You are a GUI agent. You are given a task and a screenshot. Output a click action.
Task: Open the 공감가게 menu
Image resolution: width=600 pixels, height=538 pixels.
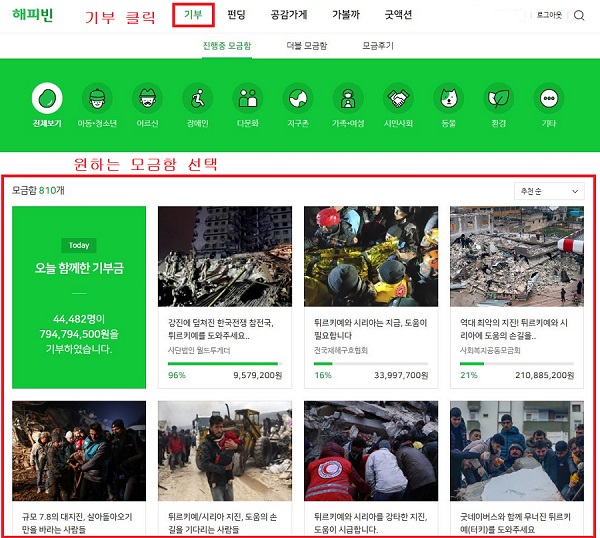[x=289, y=15]
